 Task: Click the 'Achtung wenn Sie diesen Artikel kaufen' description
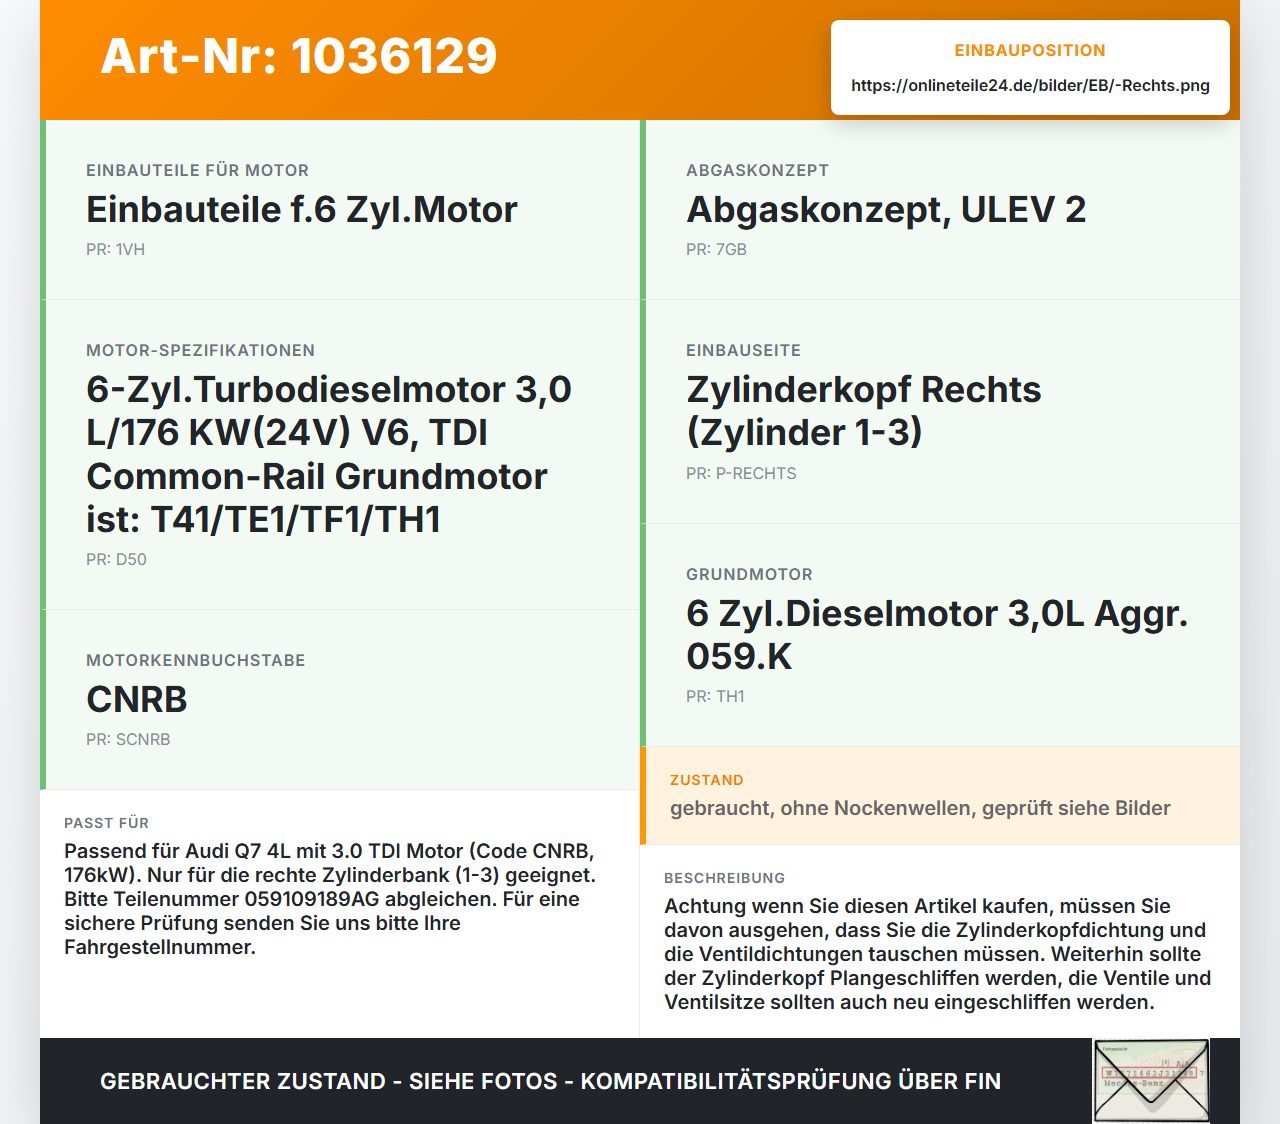pyautogui.click(x=938, y=954)
